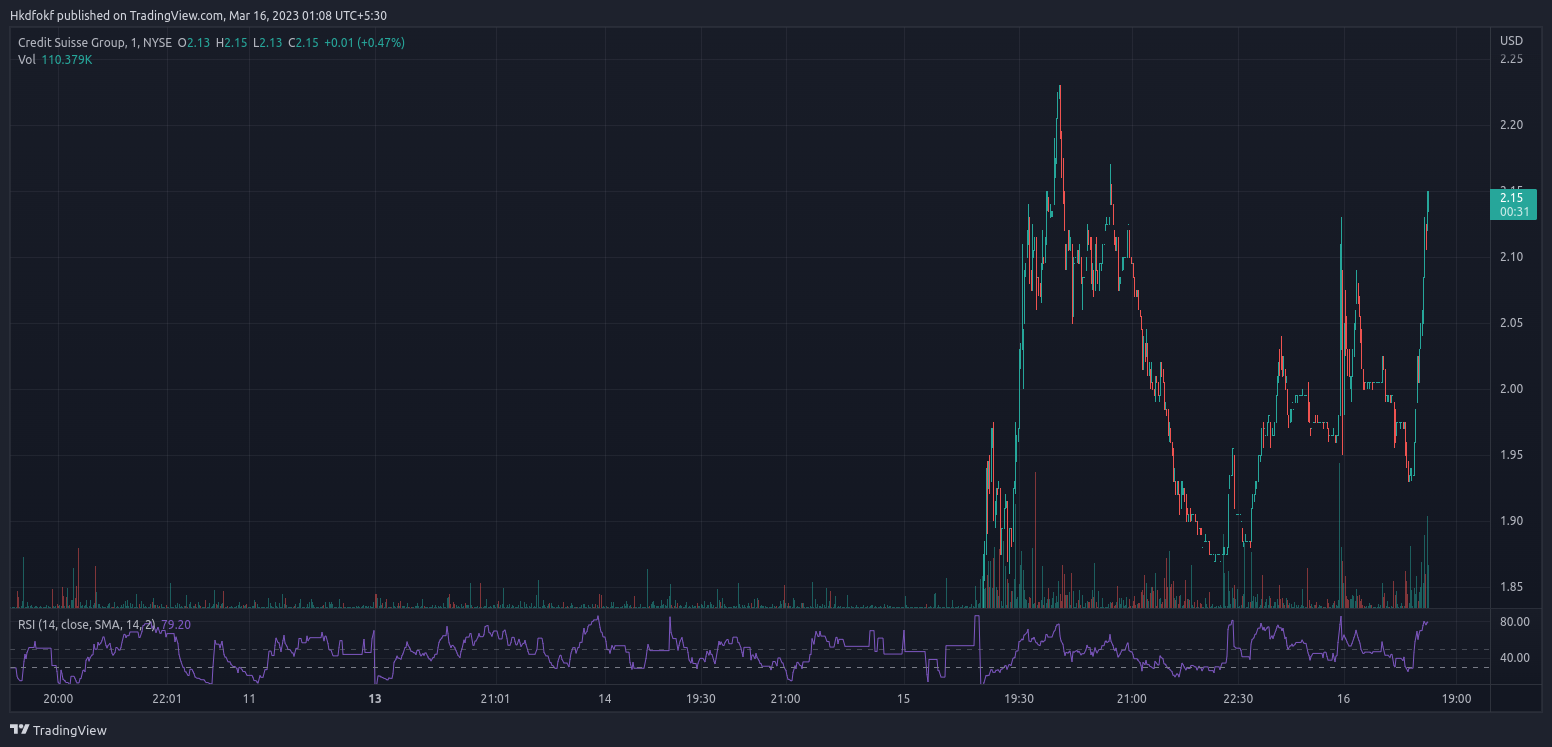Click the 21:00 label after date 14
Screen dimensions: 1552x747
[x=786, y=699]
